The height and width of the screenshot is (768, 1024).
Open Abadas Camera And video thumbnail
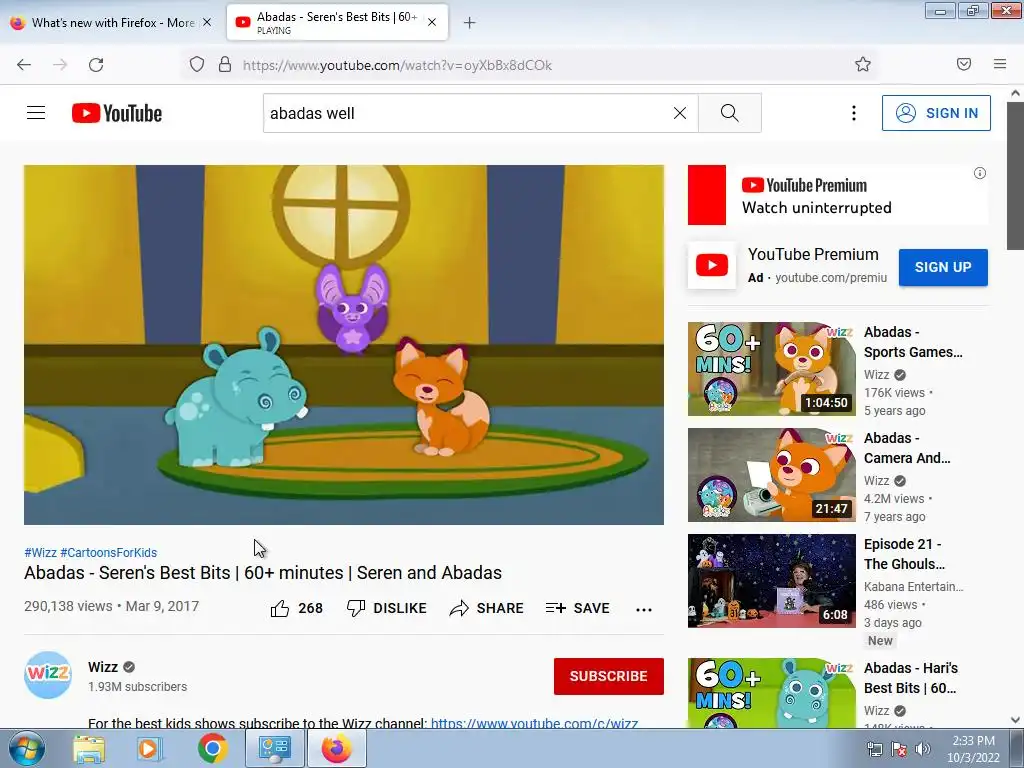point(771,475)
